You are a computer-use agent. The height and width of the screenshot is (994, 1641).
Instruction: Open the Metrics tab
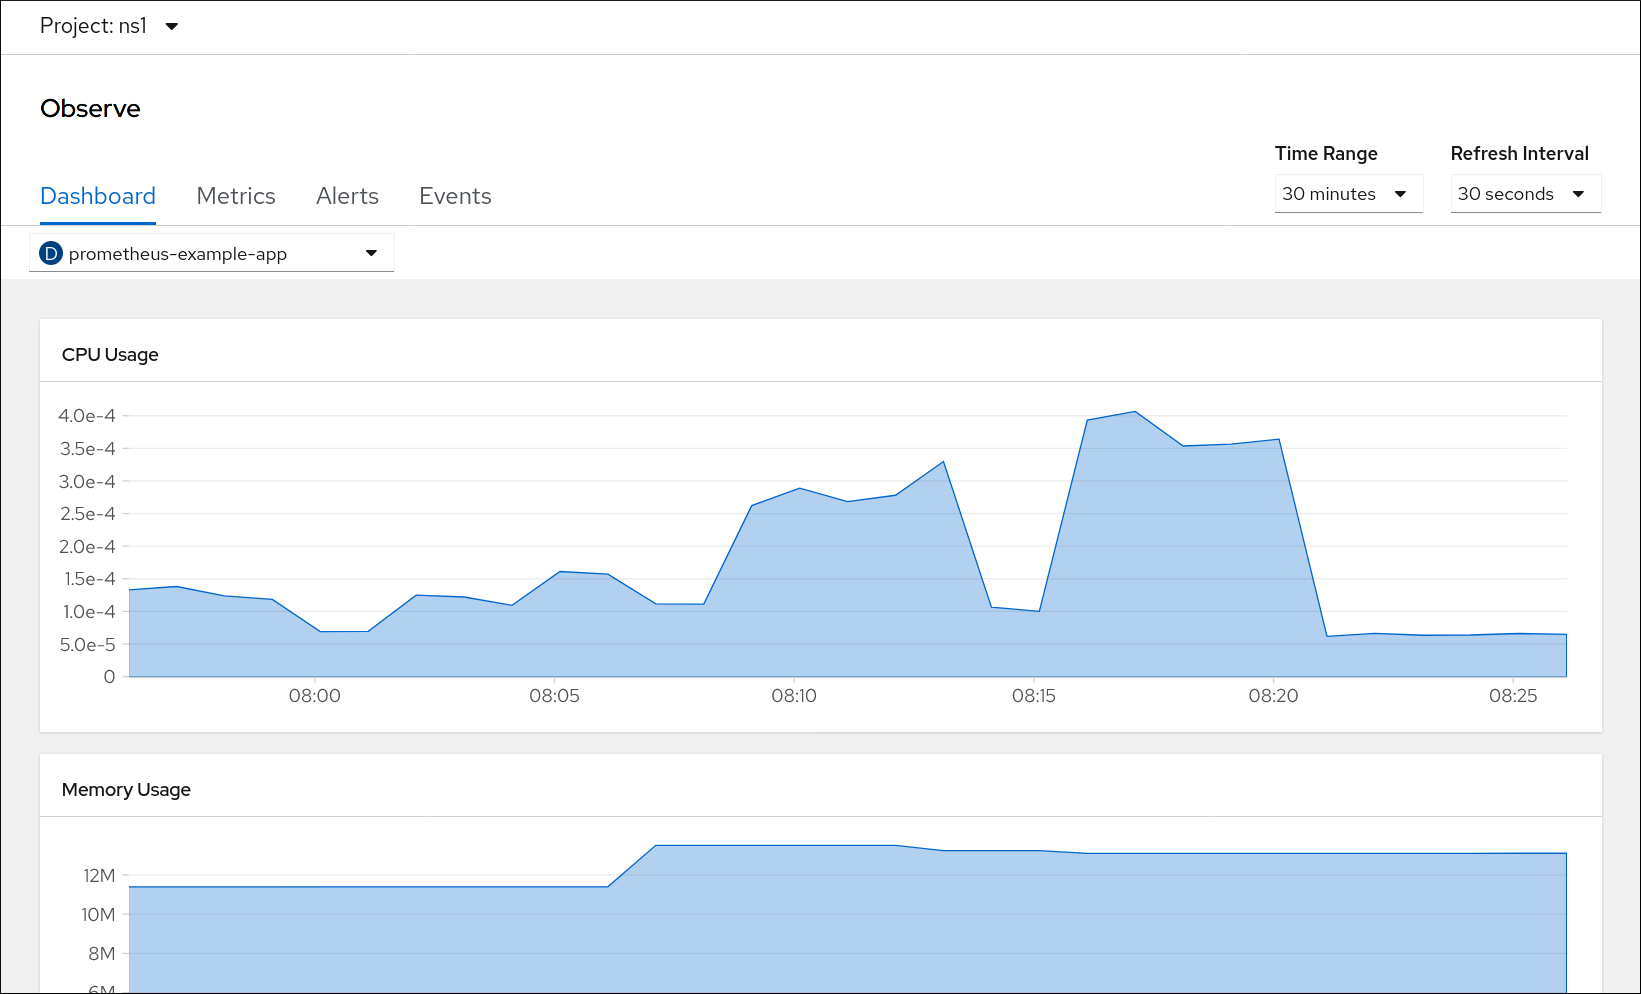[x=236, y=196]
